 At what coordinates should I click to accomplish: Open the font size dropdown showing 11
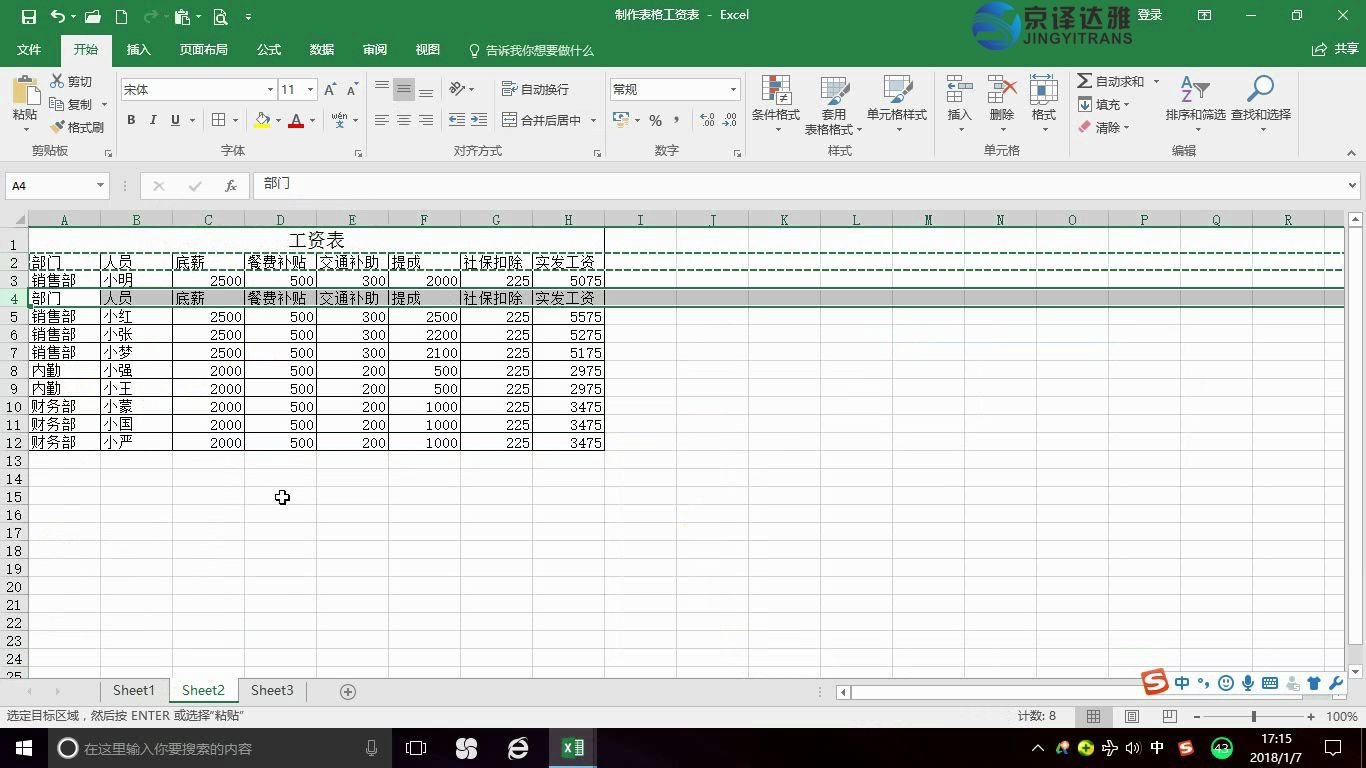pos(310,90)
